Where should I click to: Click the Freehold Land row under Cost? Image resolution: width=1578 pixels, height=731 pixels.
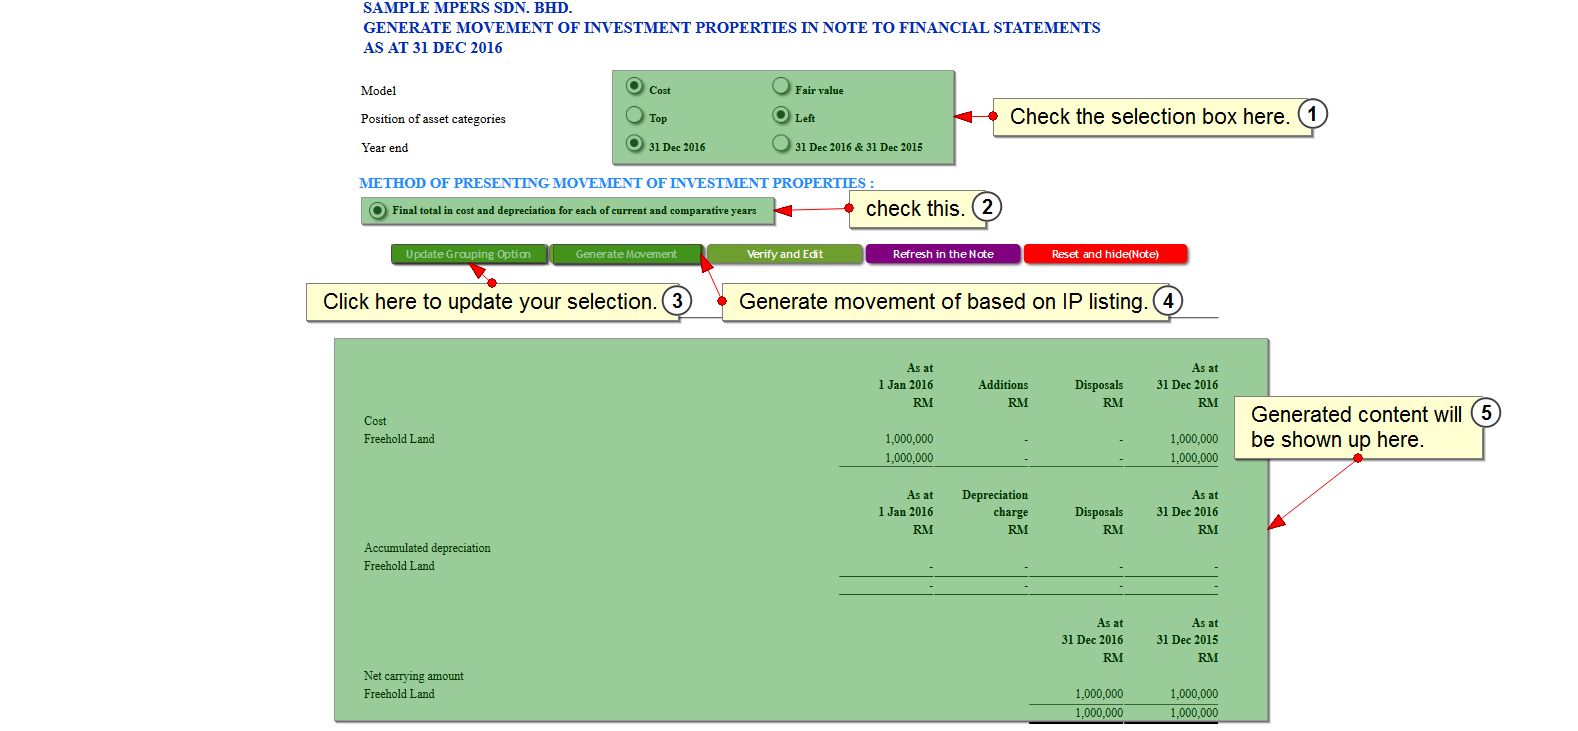[x=399, y=439]
